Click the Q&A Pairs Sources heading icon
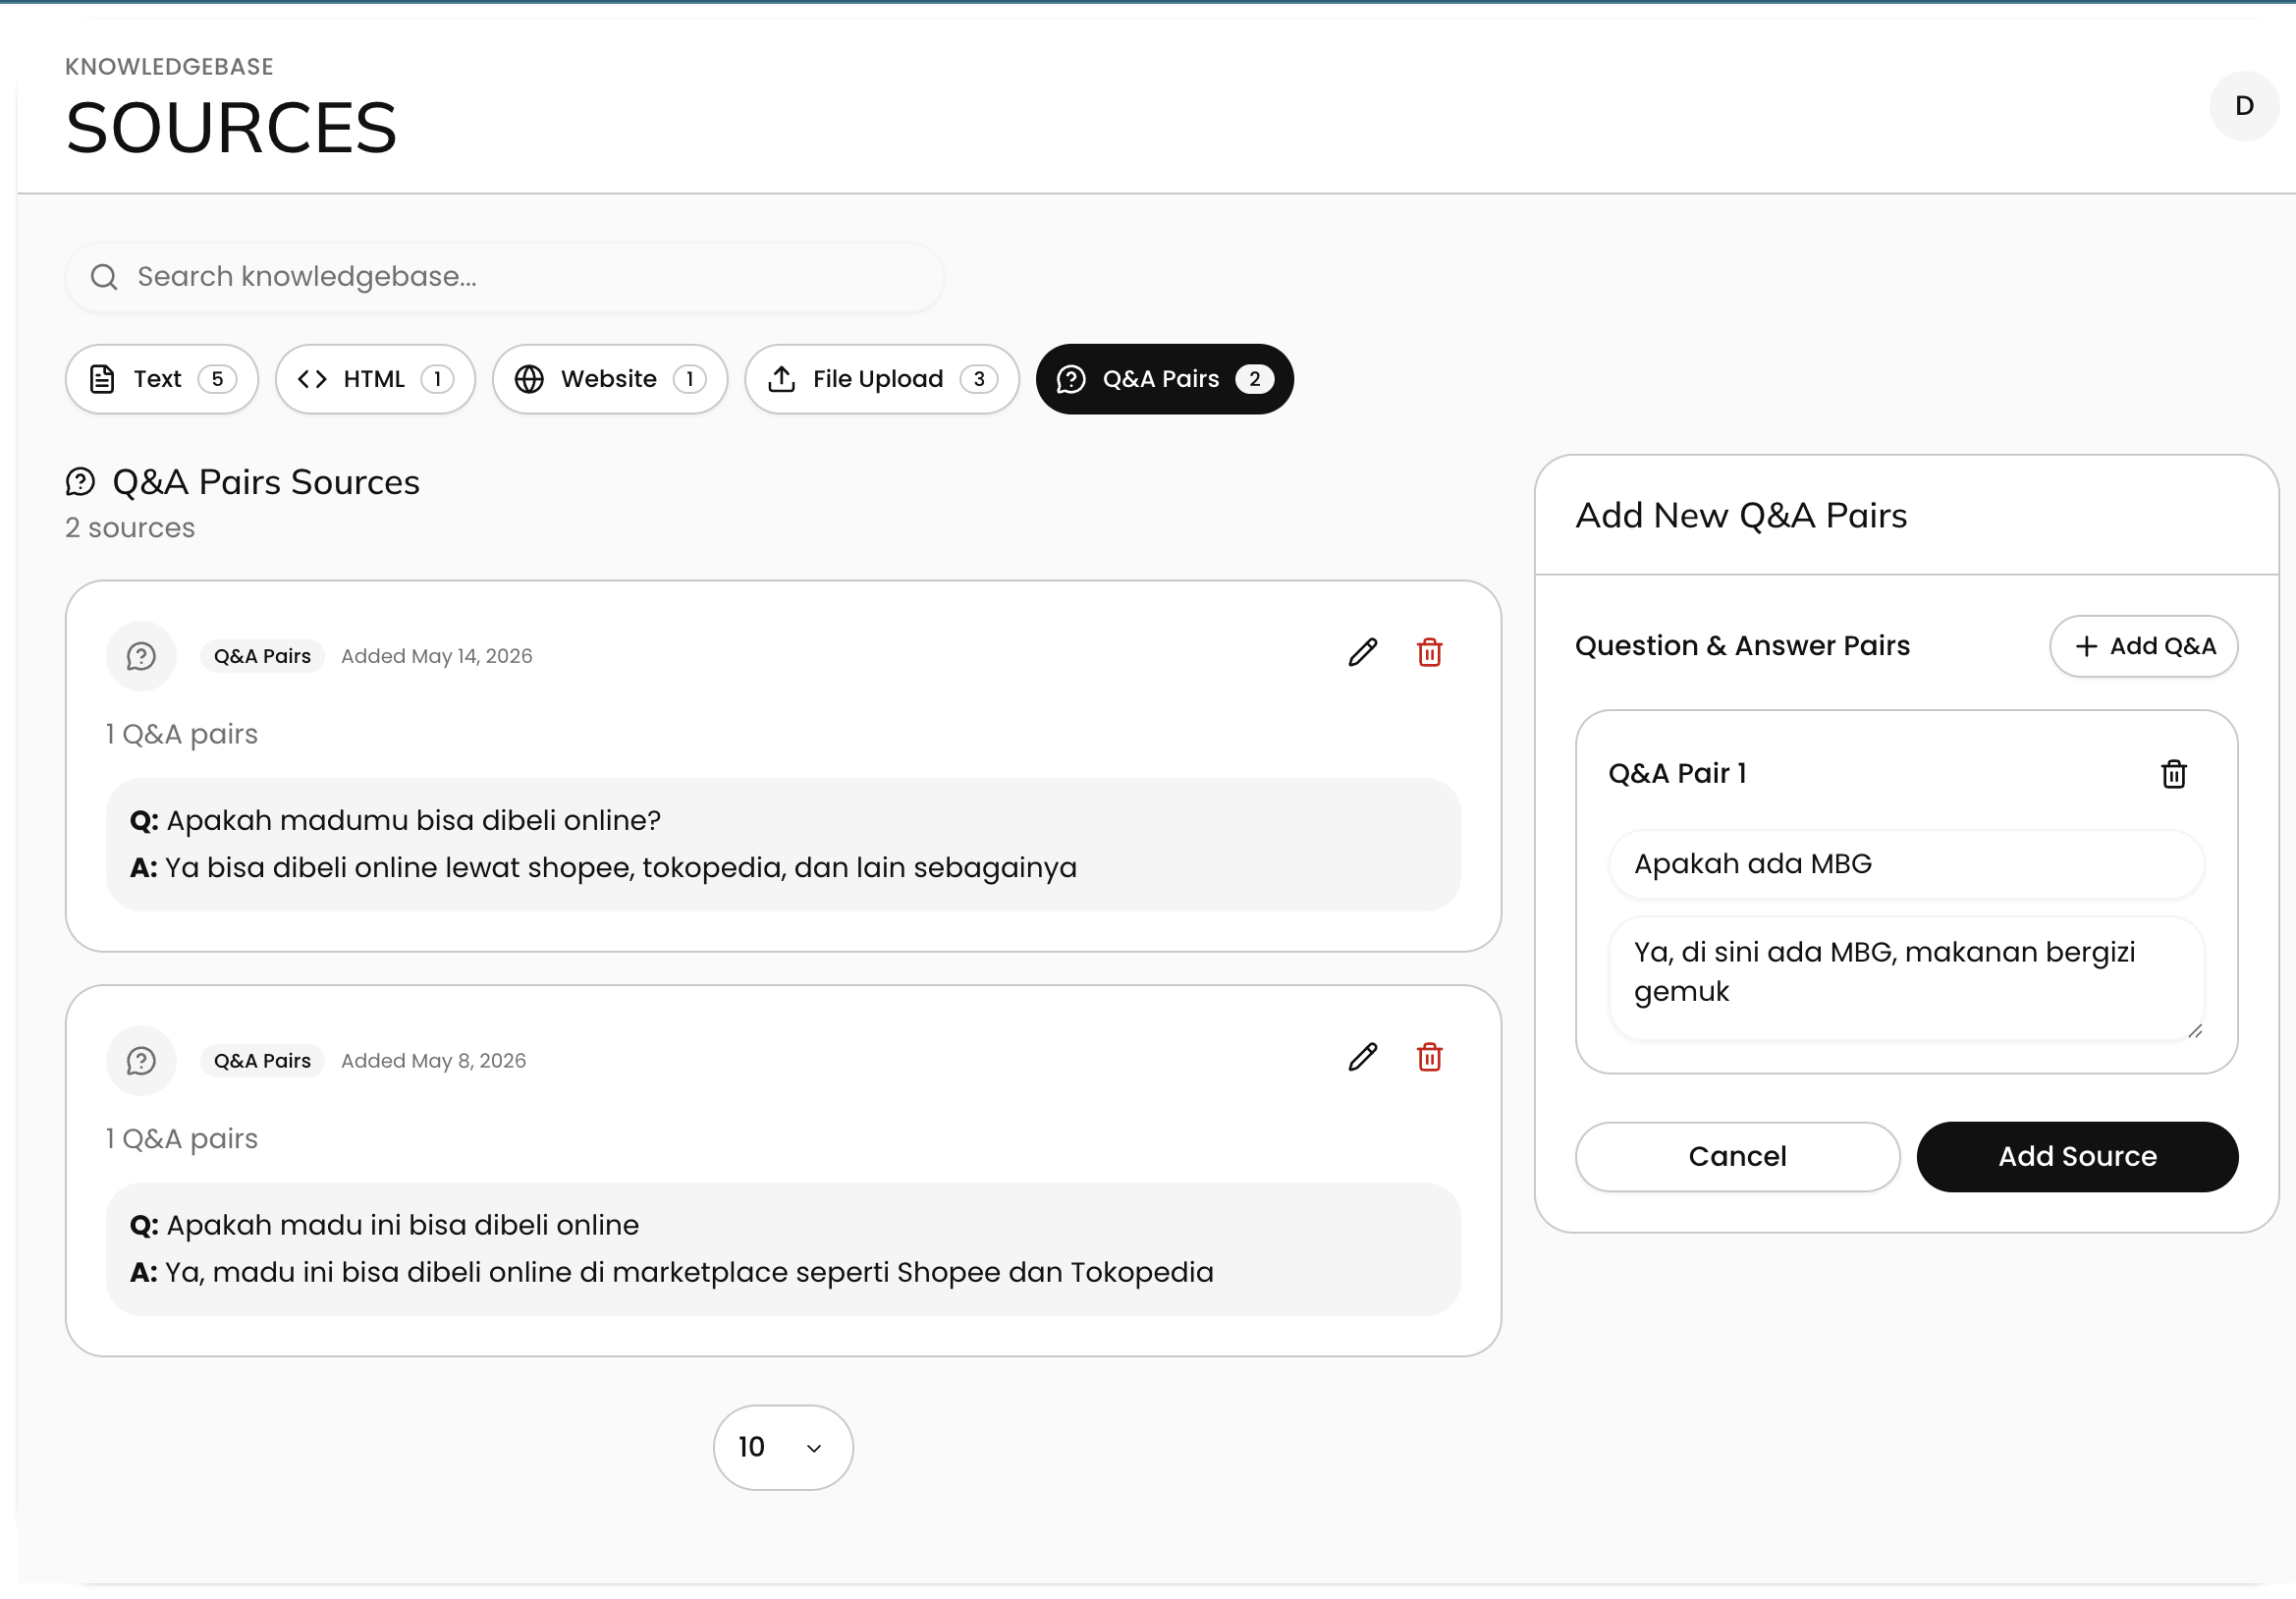The width and height of the screenshot is (2296, 1599). point(80,482)
